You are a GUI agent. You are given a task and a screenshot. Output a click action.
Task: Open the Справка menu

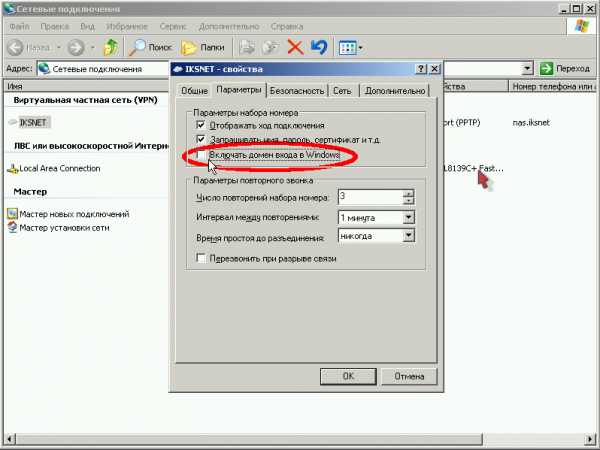(x=287, y=26)
